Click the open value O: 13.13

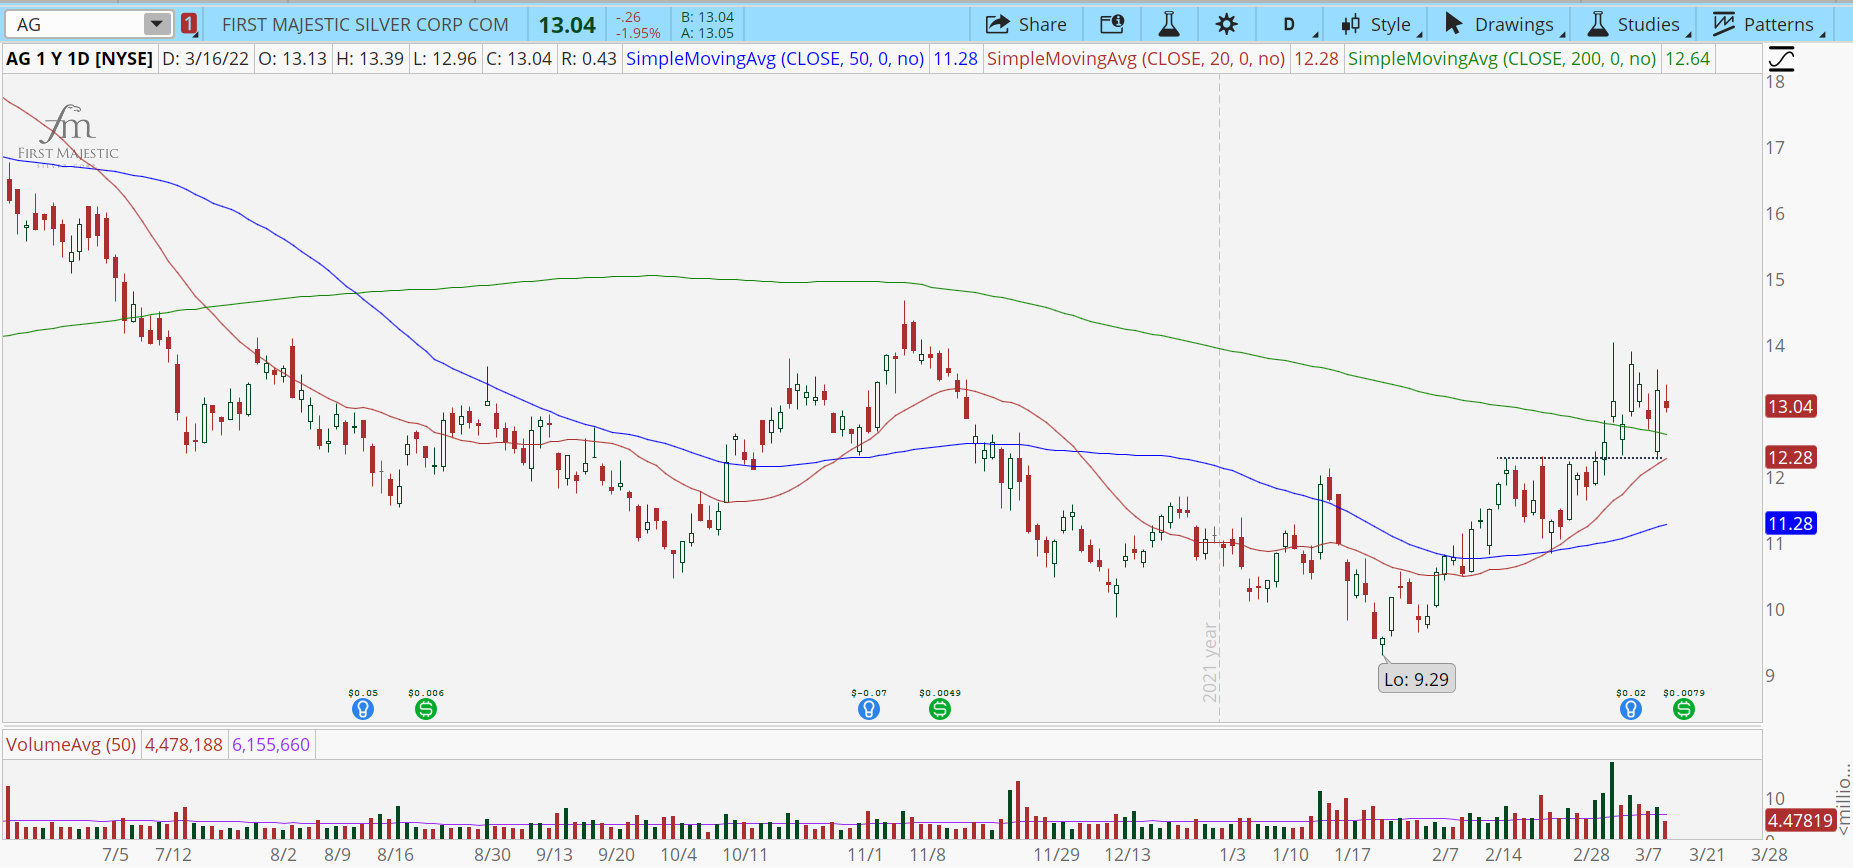pos(293,59)
